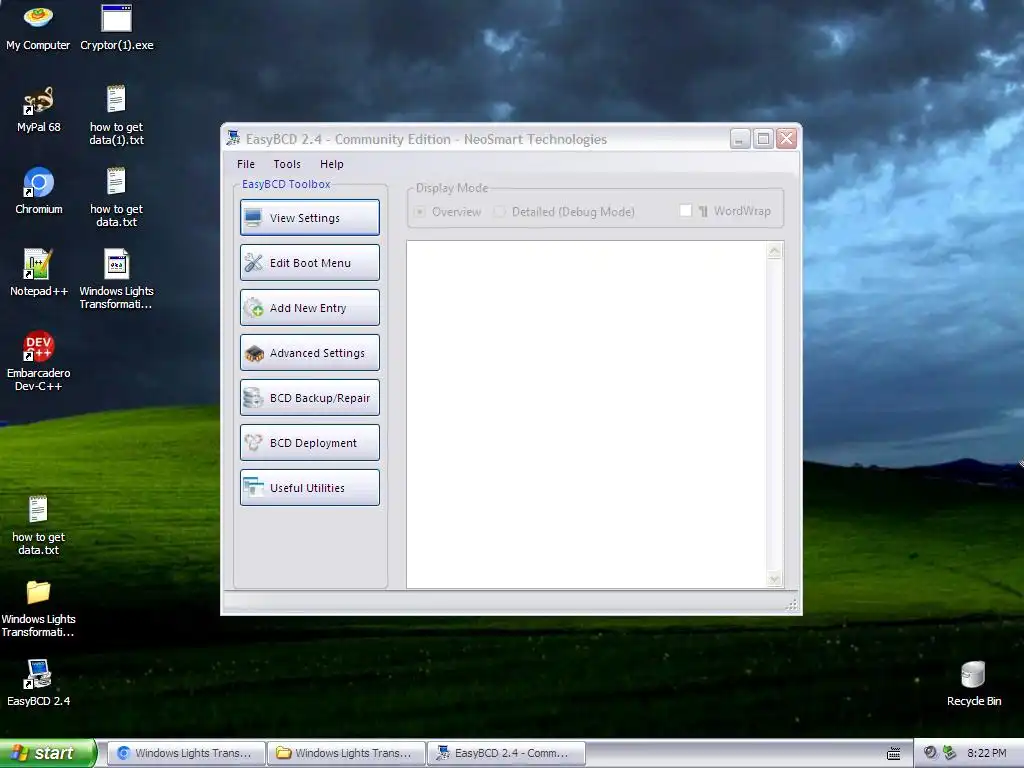This screenshot has height=768, width=1024.
Task: Click the EasyBCD window resize grip
Action: coord(792,605)
